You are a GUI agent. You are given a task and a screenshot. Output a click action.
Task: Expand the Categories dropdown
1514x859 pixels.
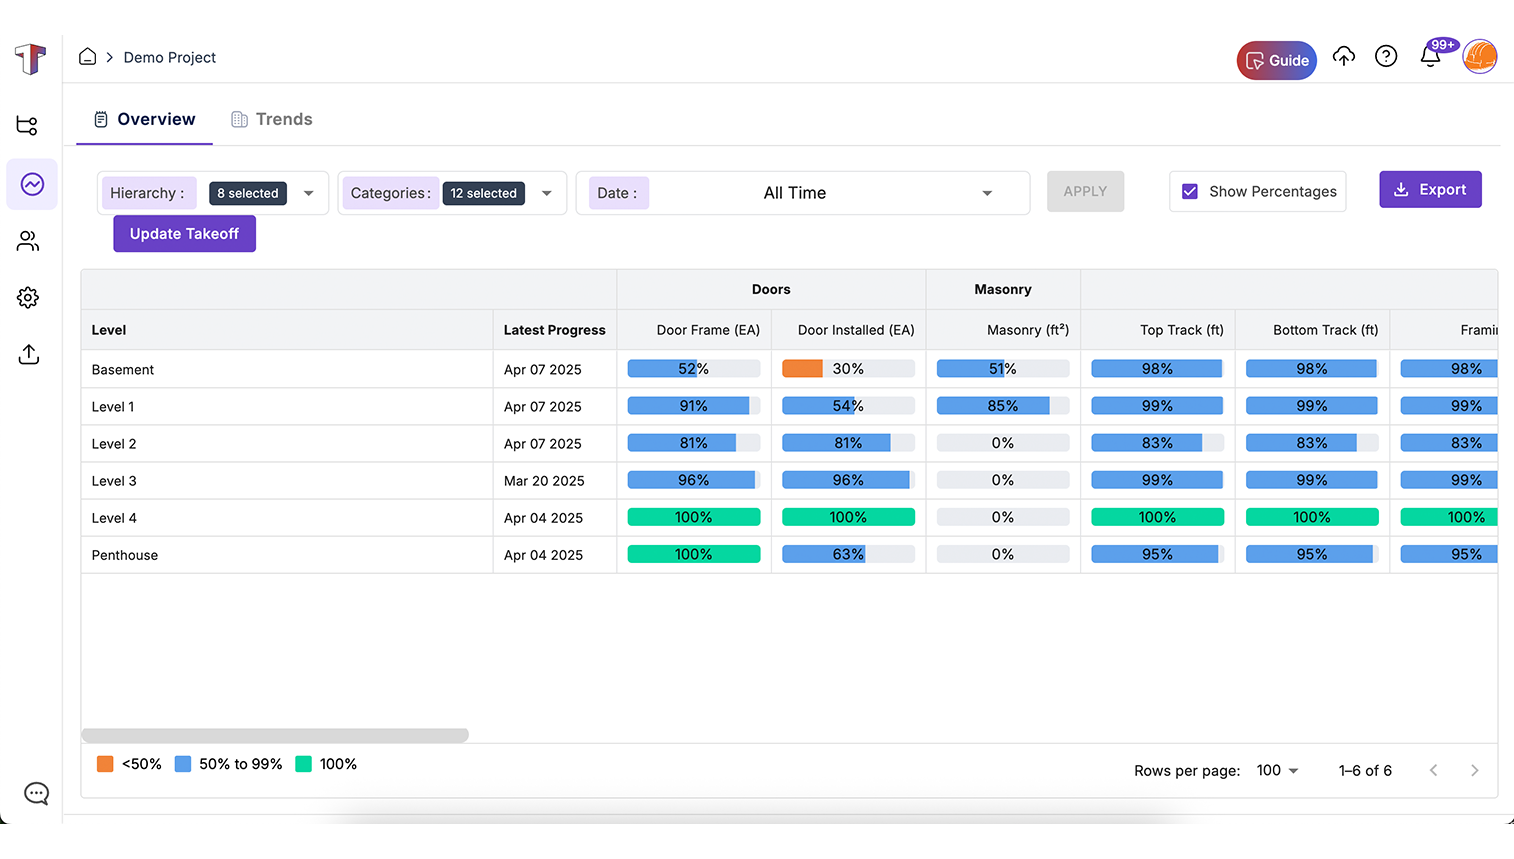(546, 193)
